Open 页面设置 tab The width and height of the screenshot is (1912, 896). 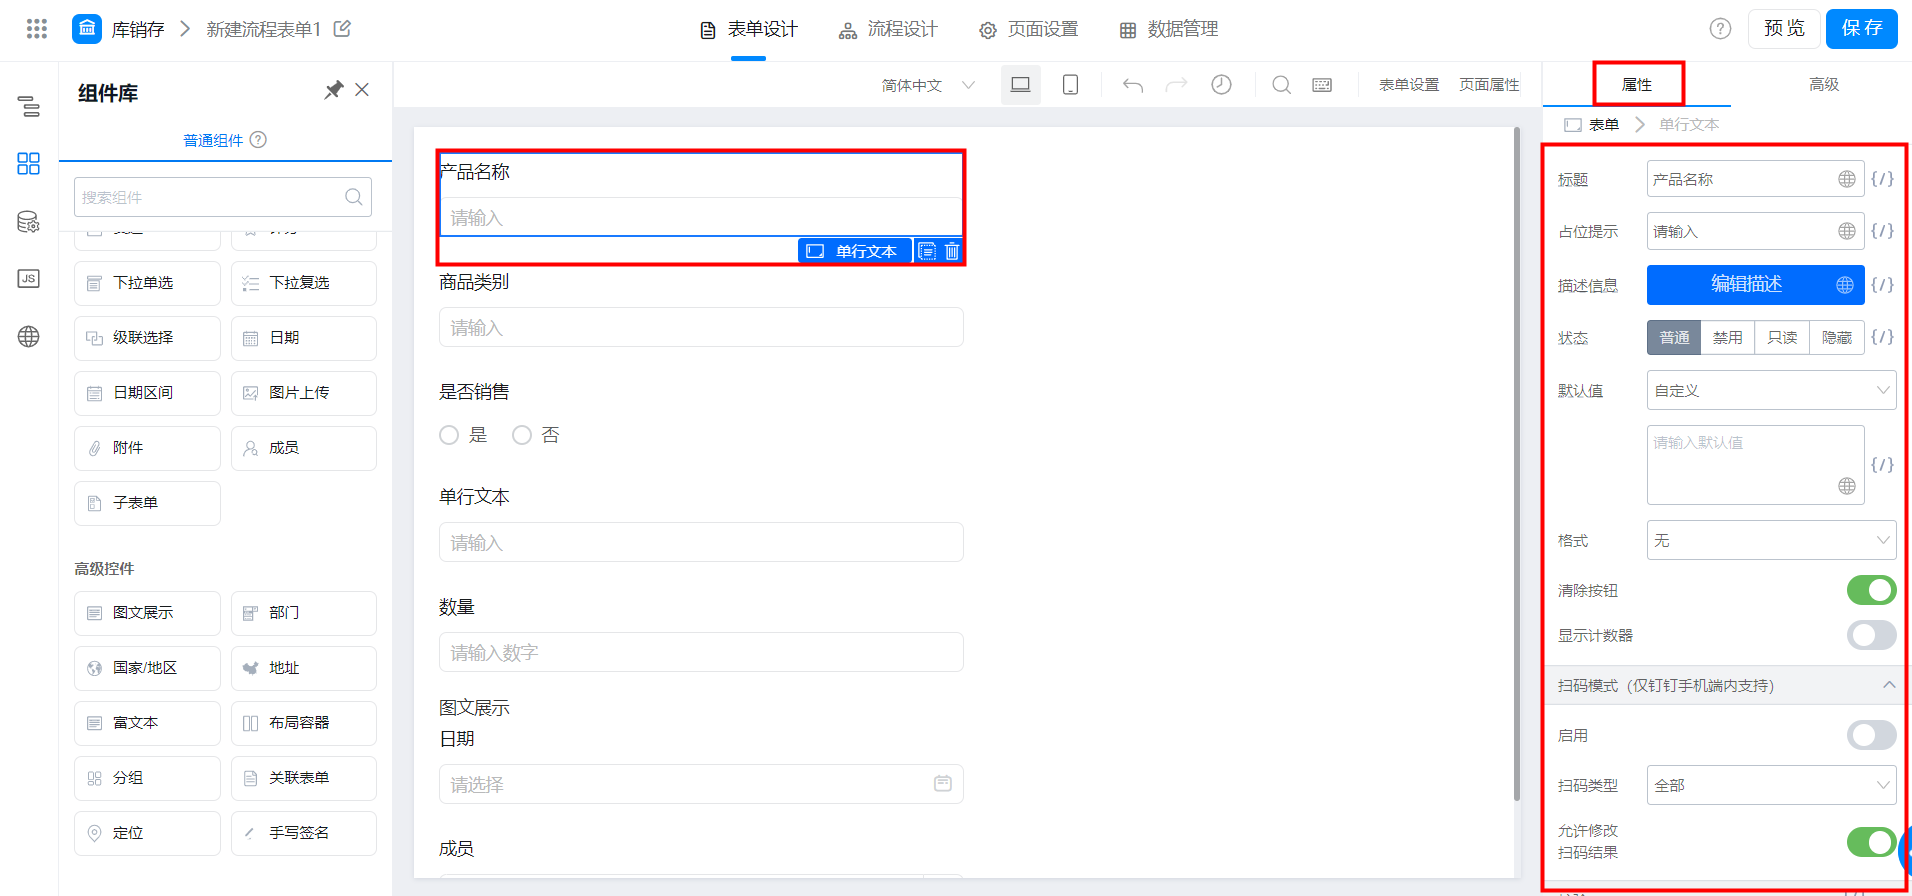pos(1028,29)
